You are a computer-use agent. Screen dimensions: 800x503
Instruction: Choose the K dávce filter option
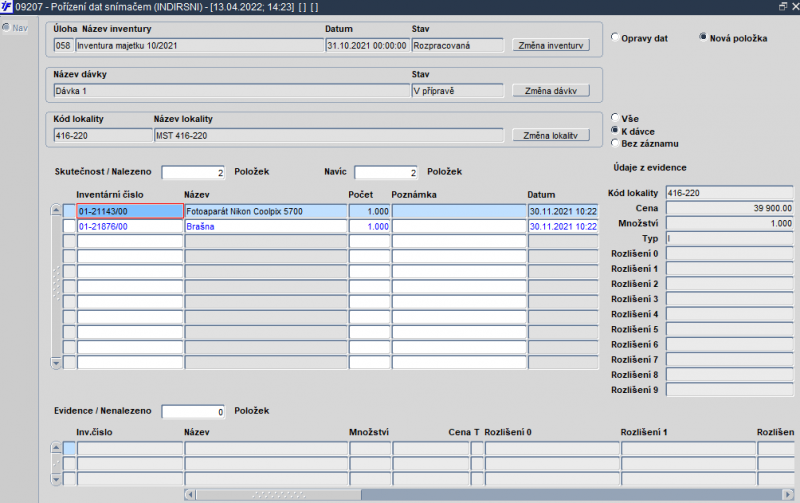(615, 131)
